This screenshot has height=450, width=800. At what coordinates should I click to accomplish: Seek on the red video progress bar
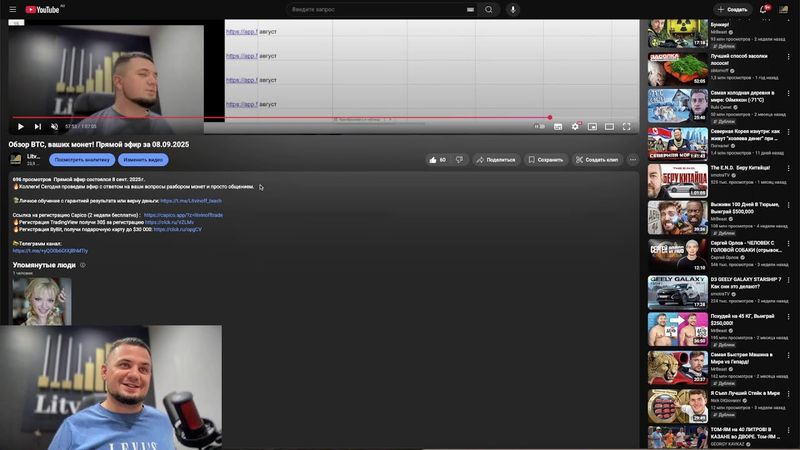(300, 117)
